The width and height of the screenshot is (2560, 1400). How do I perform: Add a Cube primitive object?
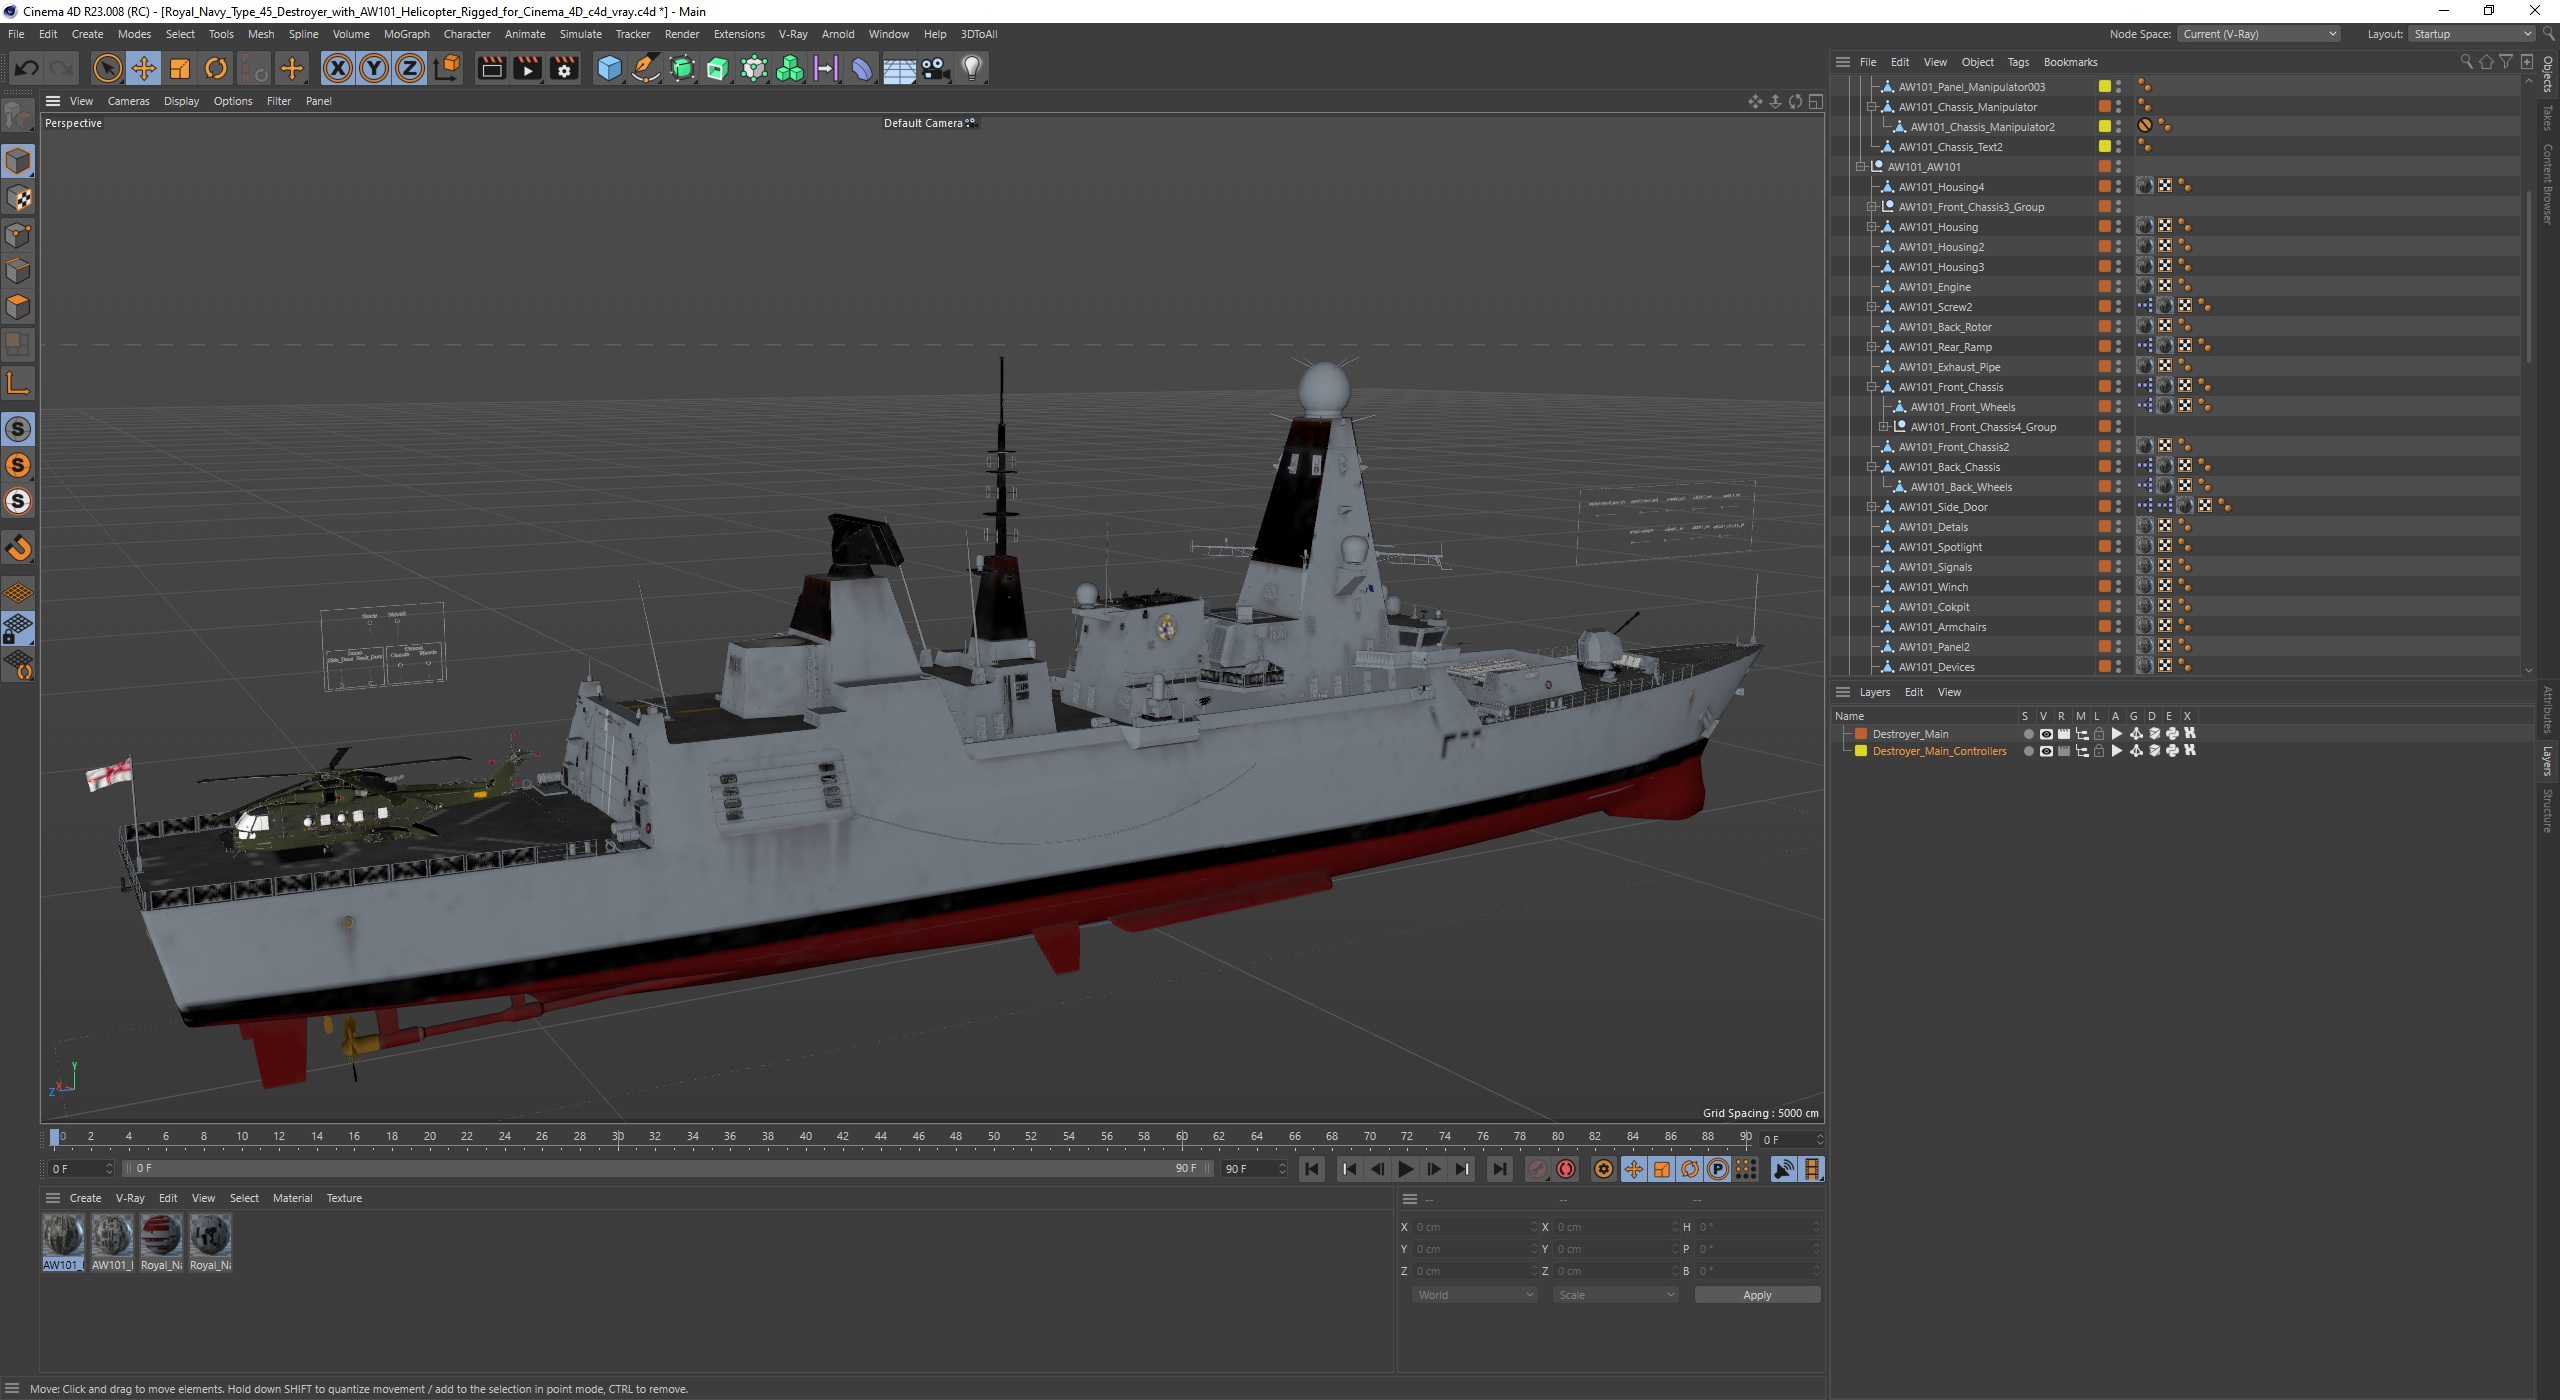[609, 68]
